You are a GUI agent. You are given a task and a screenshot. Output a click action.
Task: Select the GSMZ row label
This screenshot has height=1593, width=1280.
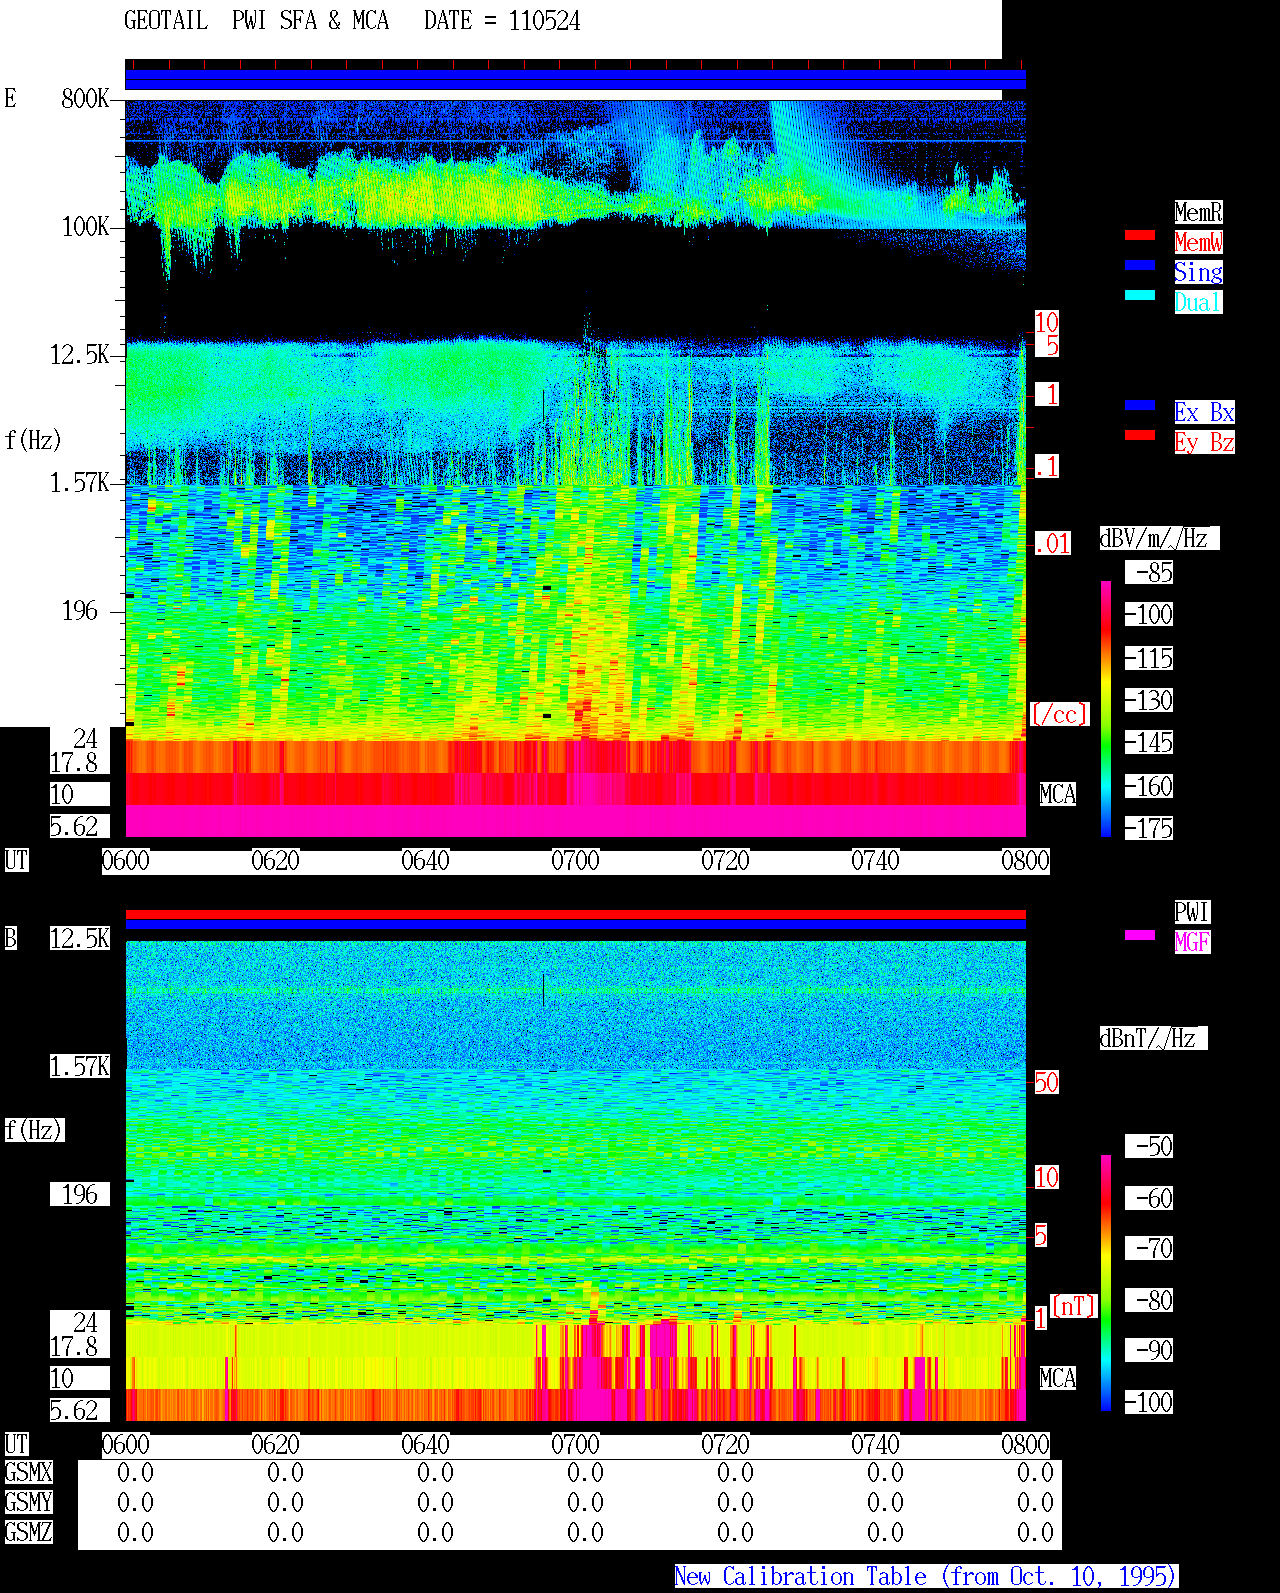(28, 1532)
